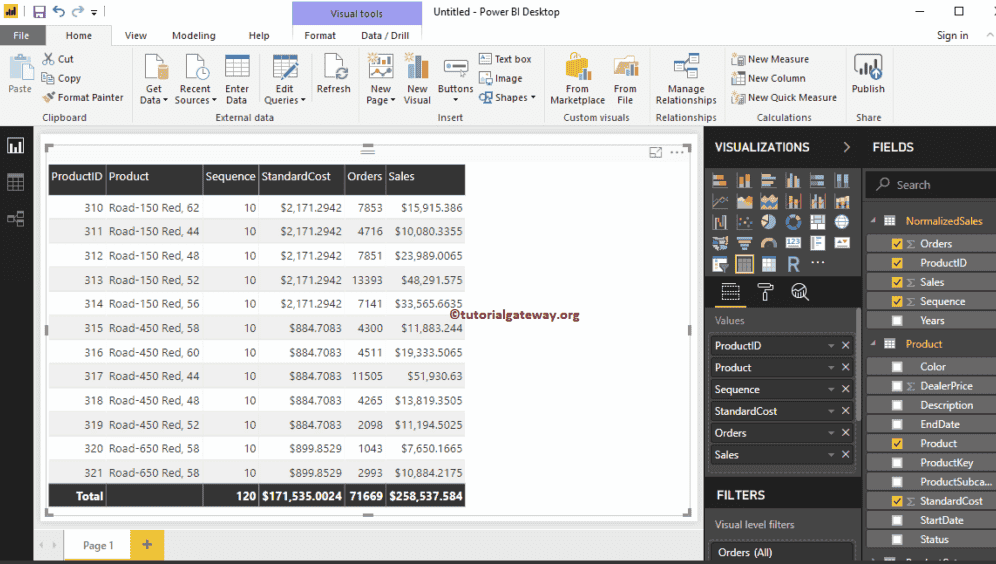Open Relationships (Model) view in left sidebar
The width and height of the screenshot is (996, 564).
point(15,218)
